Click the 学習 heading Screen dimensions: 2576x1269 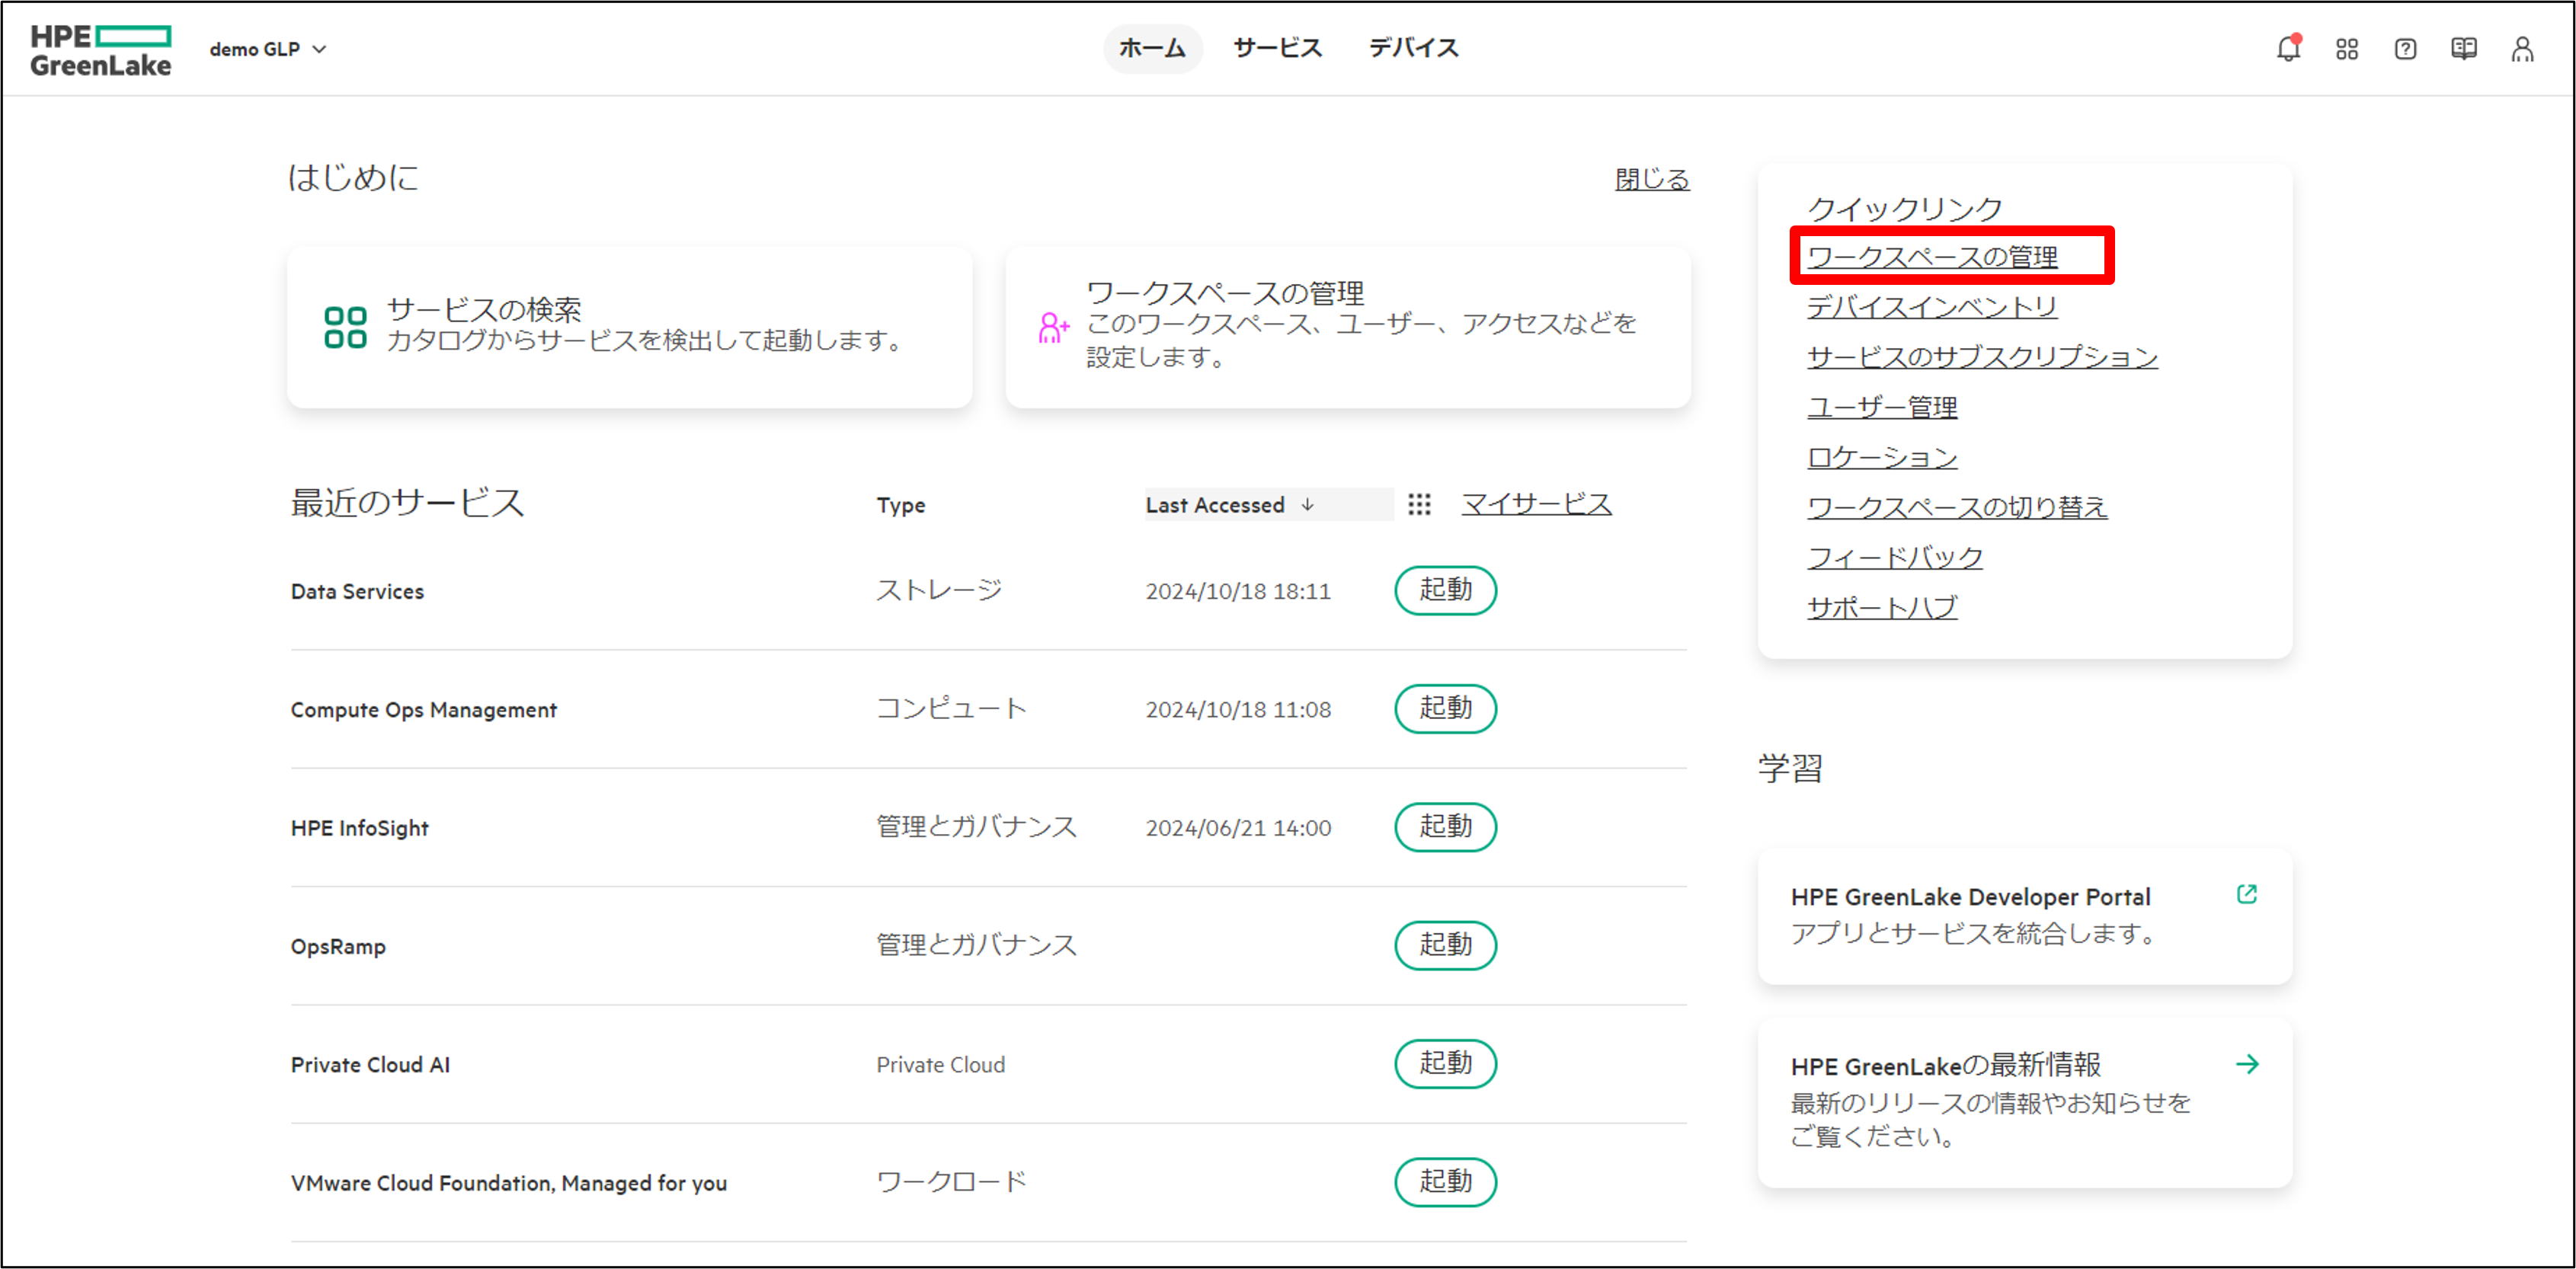point(1790,768)
